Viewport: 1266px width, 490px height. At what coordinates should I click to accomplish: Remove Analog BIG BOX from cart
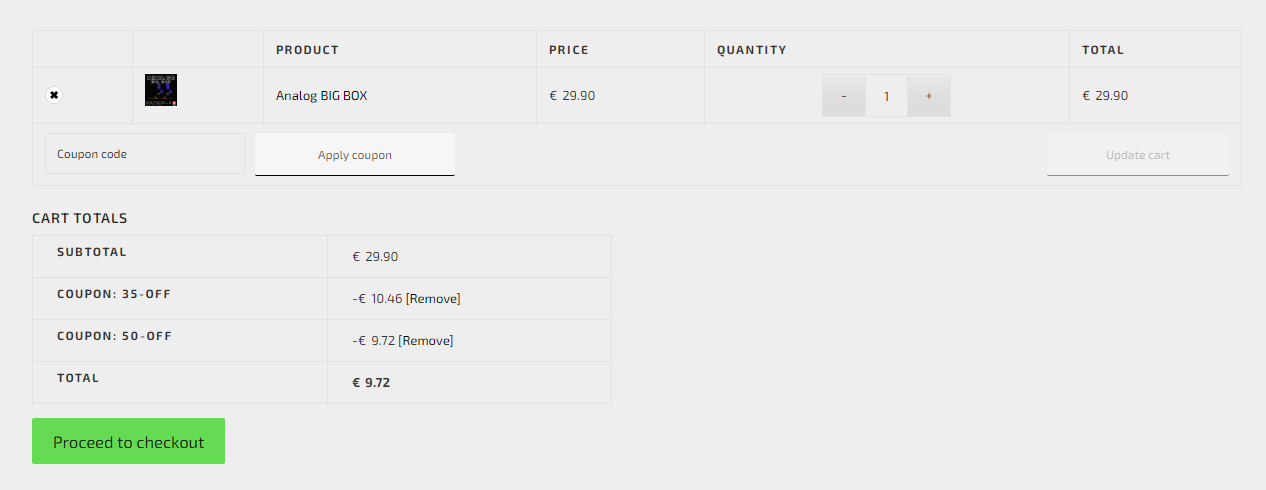pyautogui.click(x=54, y=95)
